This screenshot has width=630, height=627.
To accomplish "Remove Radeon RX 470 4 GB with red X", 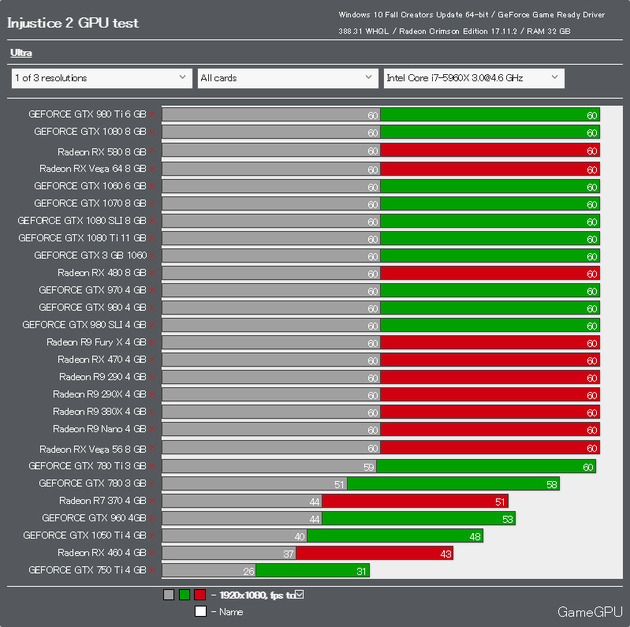I will click(152, 359).
